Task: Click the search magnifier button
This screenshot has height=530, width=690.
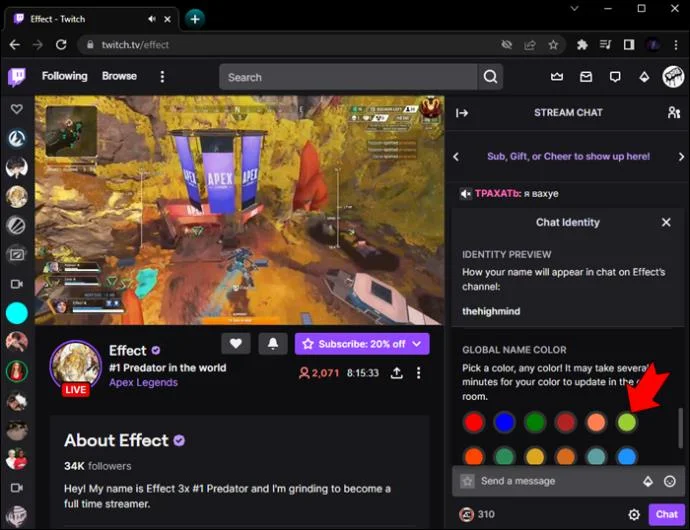Action: (490, 77)
